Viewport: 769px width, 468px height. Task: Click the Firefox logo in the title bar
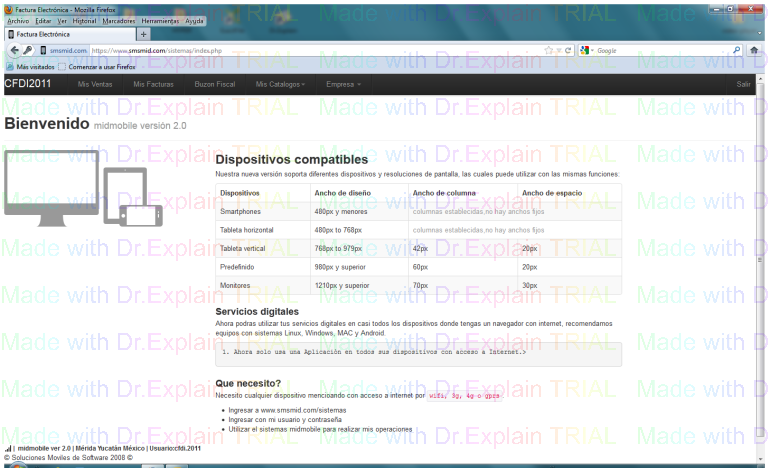pos(9,9)
